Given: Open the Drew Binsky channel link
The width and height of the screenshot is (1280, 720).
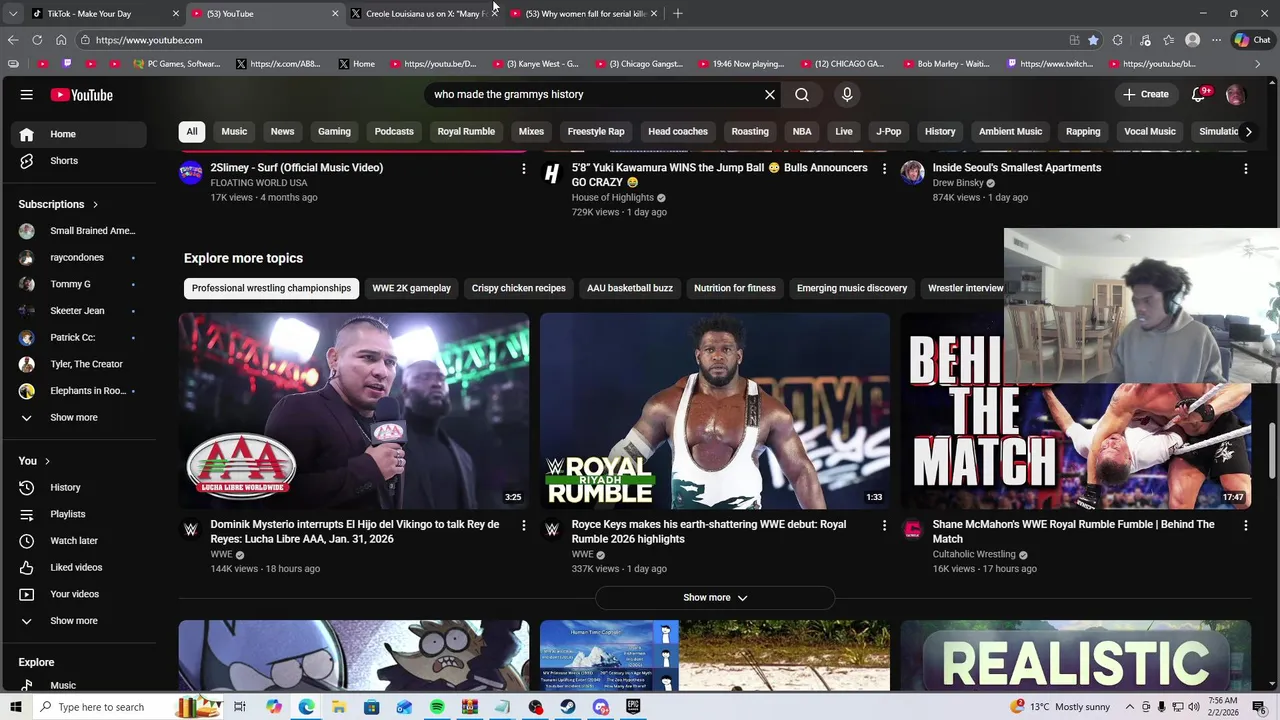Looking at the screenshot, I should point(958,183).
